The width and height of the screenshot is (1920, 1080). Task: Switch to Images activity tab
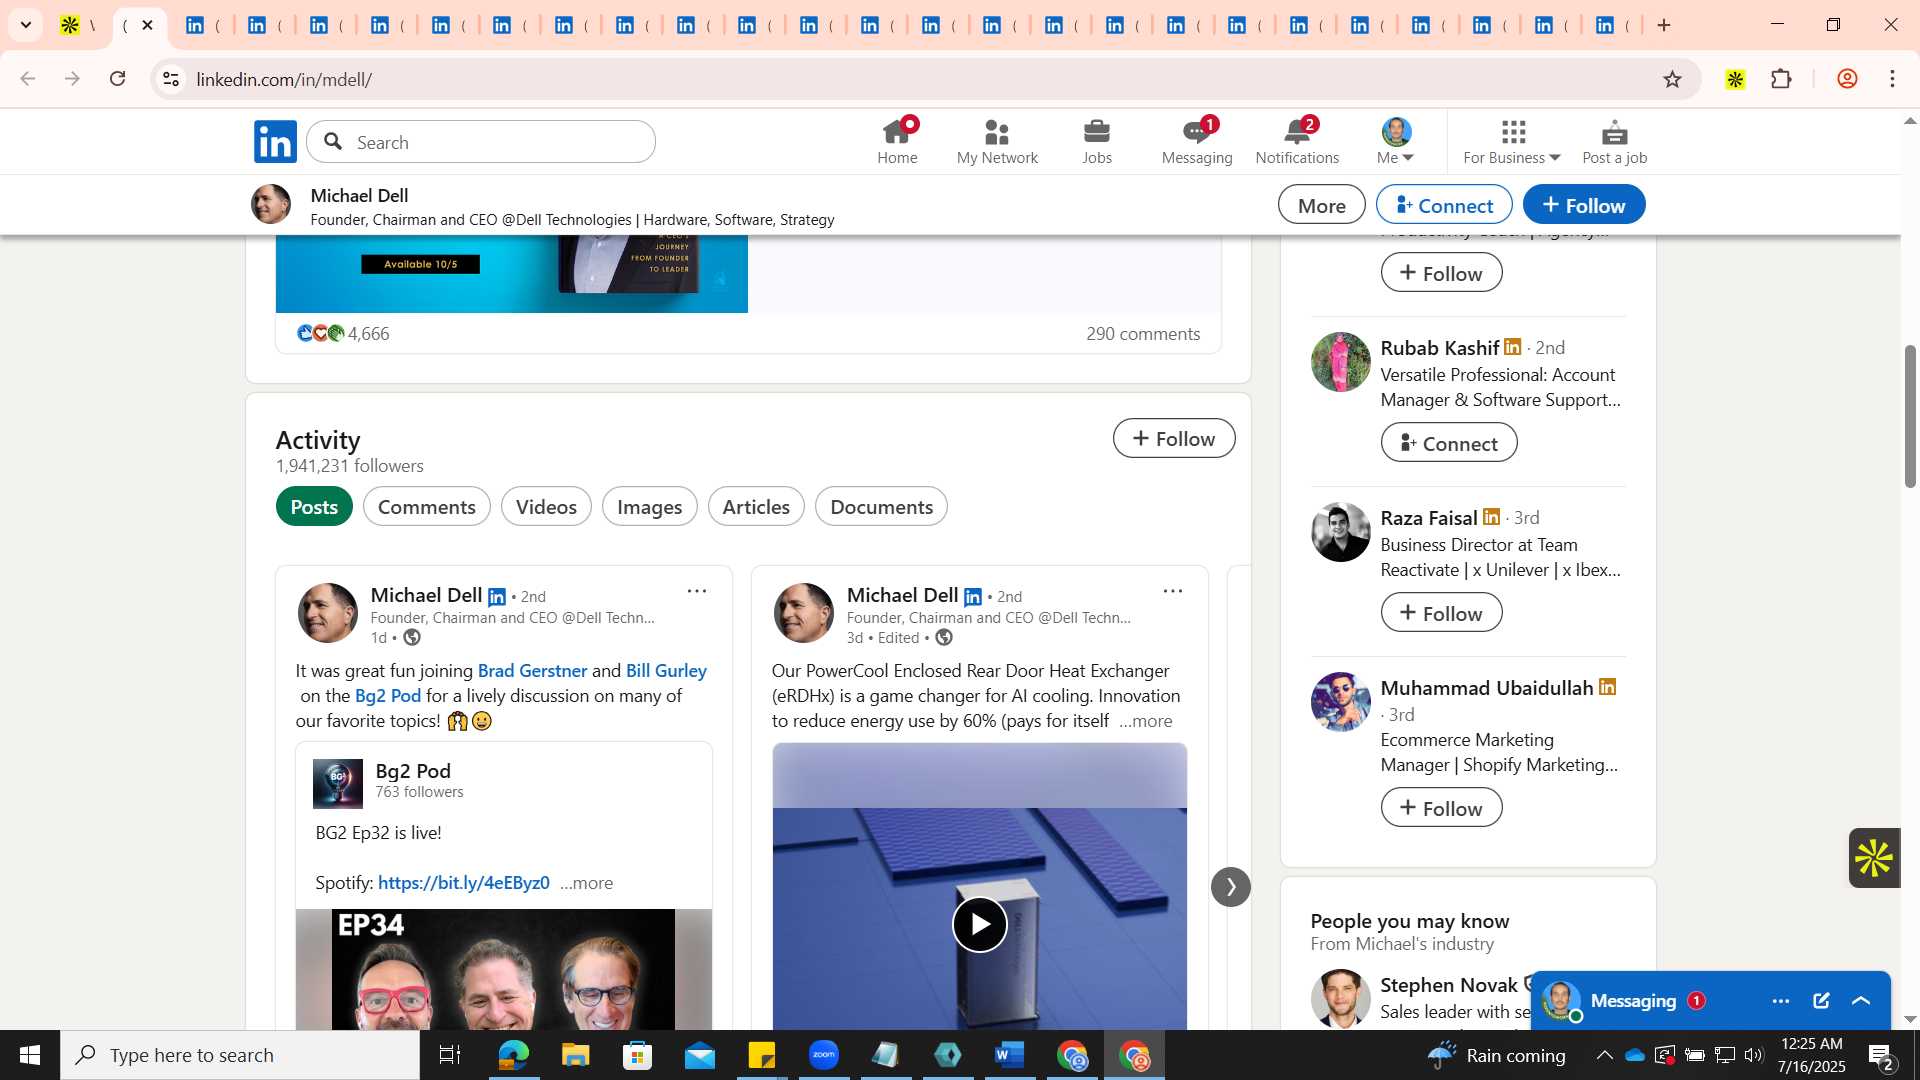click(649, 506)
